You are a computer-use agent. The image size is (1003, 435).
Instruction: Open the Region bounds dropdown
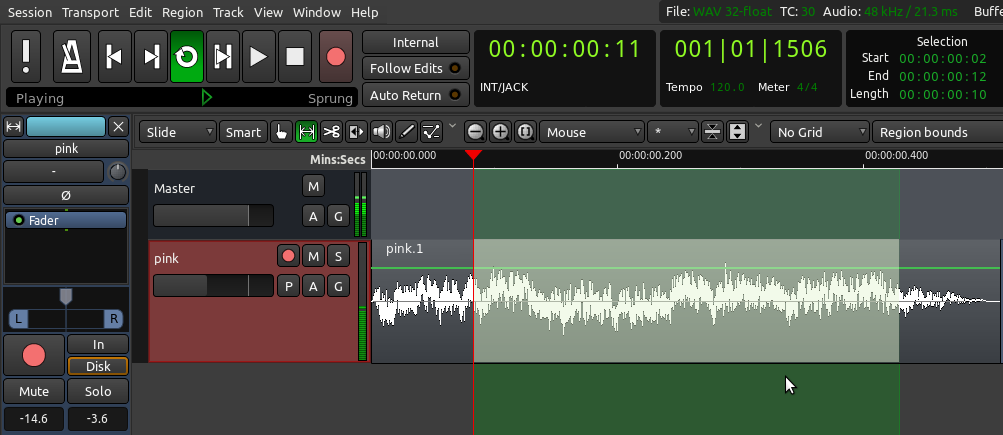pyautogui.click(x=937, y=132)
